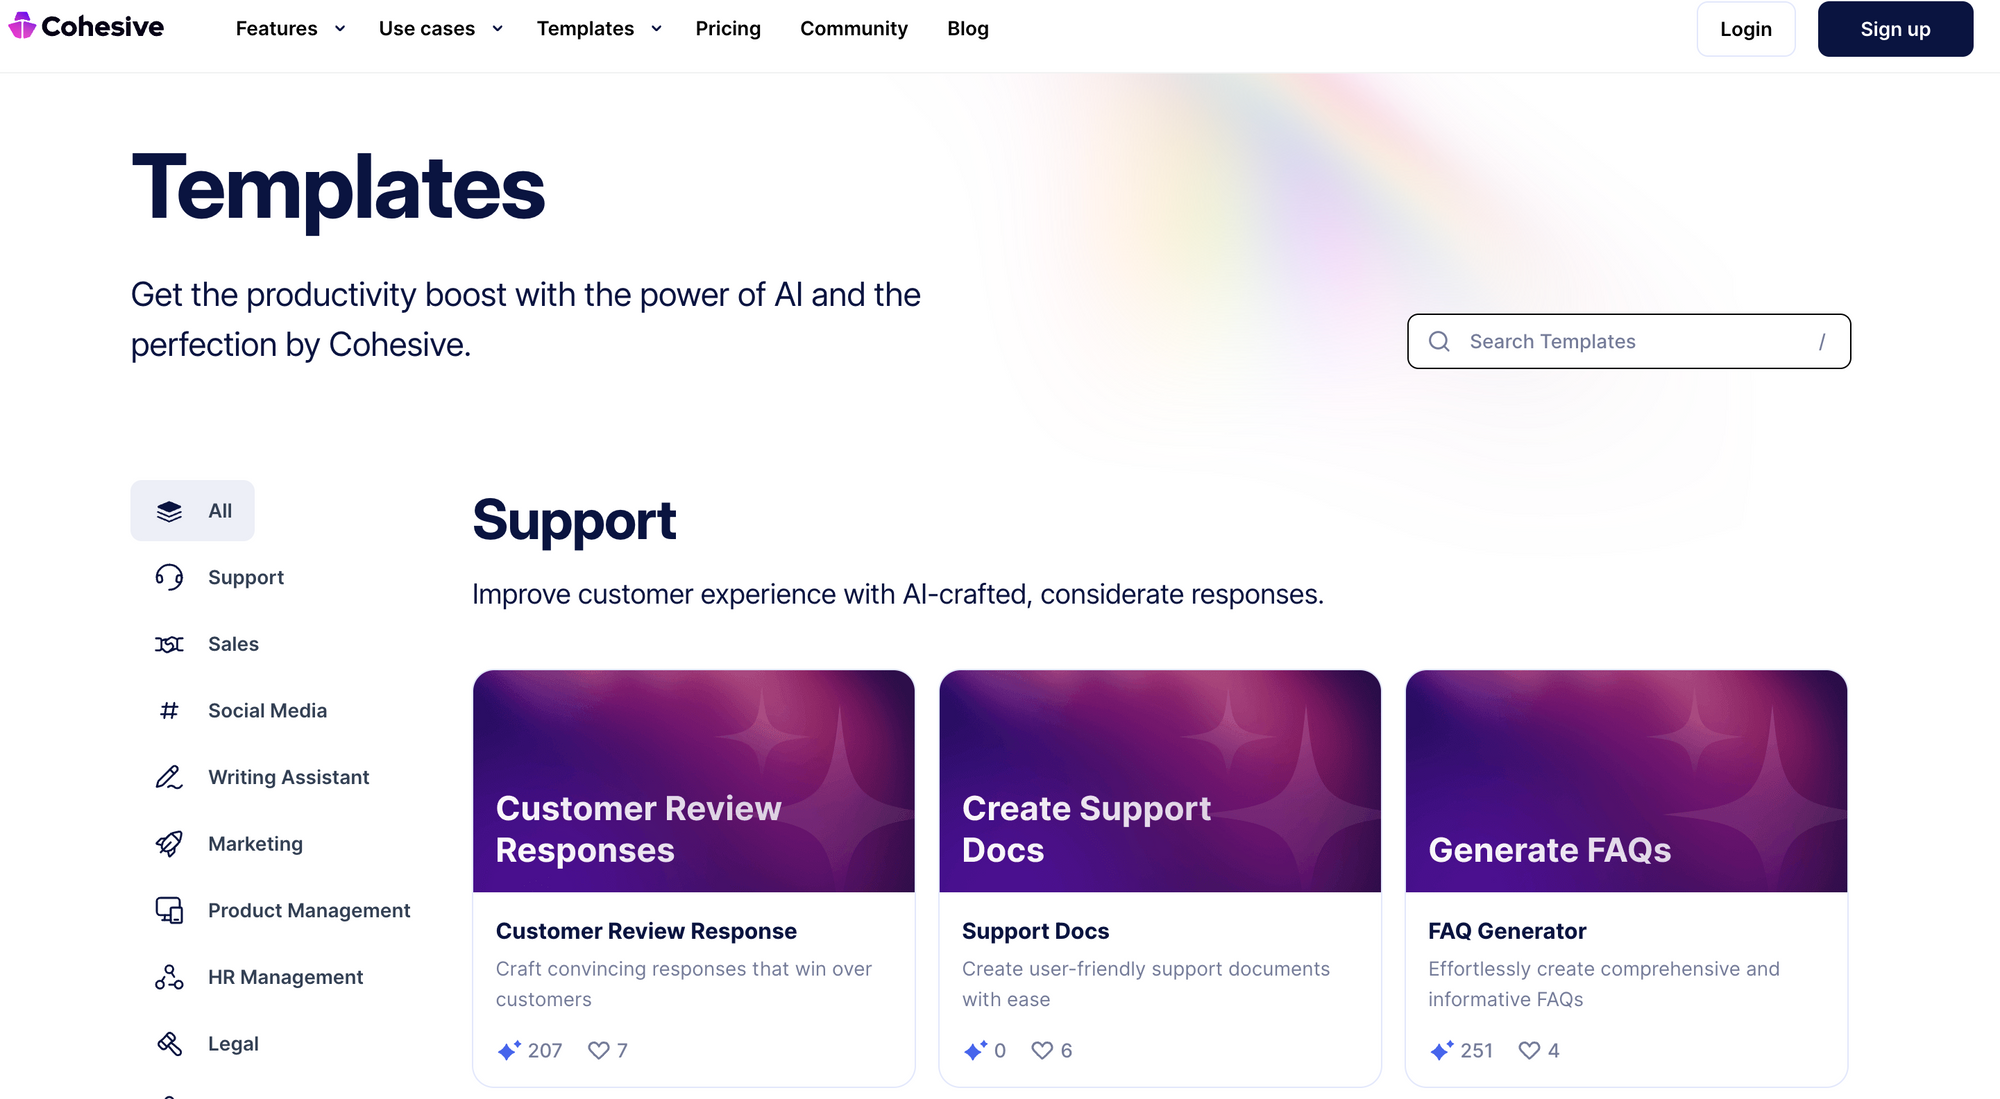Expand the Templates navigation dropdown

[601, 27]
